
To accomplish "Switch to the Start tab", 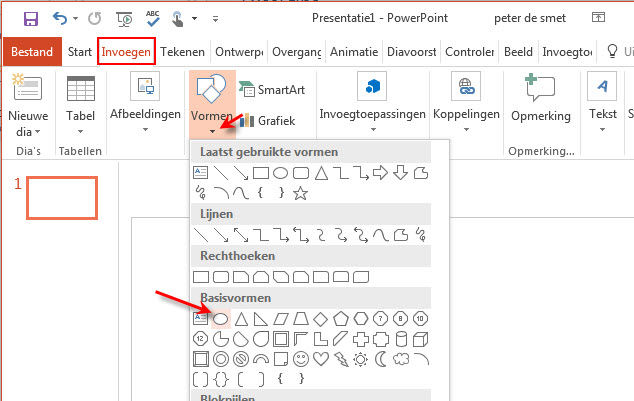I will 80,52.
